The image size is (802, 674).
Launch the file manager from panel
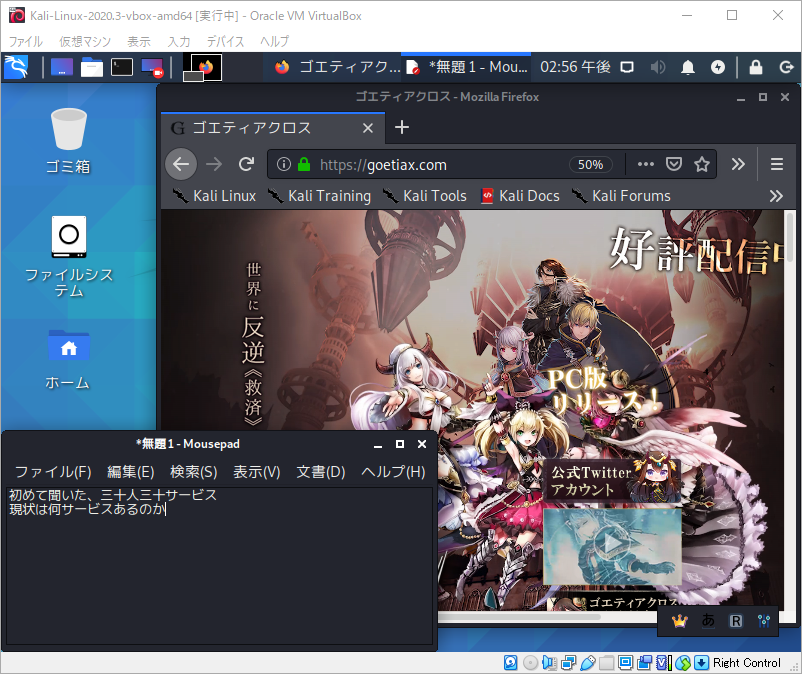point(92,67)
